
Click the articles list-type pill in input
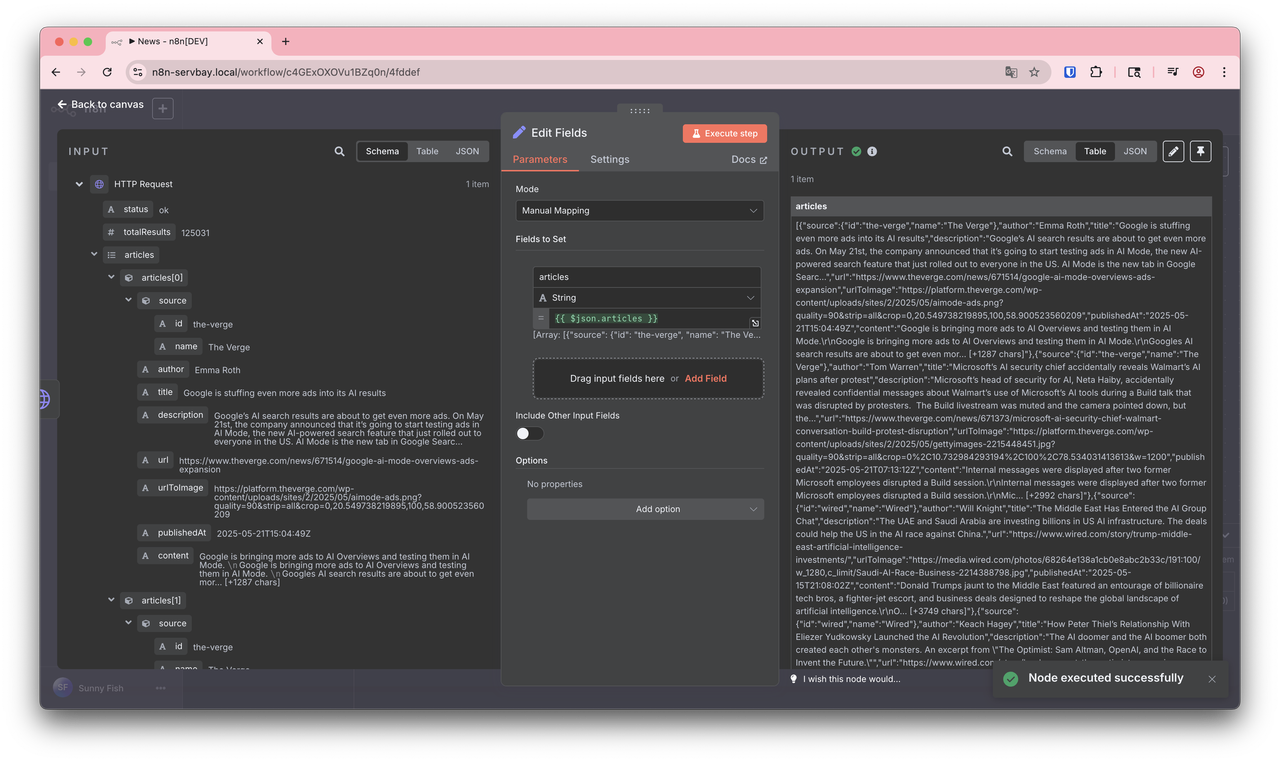[x=131, y=255]
